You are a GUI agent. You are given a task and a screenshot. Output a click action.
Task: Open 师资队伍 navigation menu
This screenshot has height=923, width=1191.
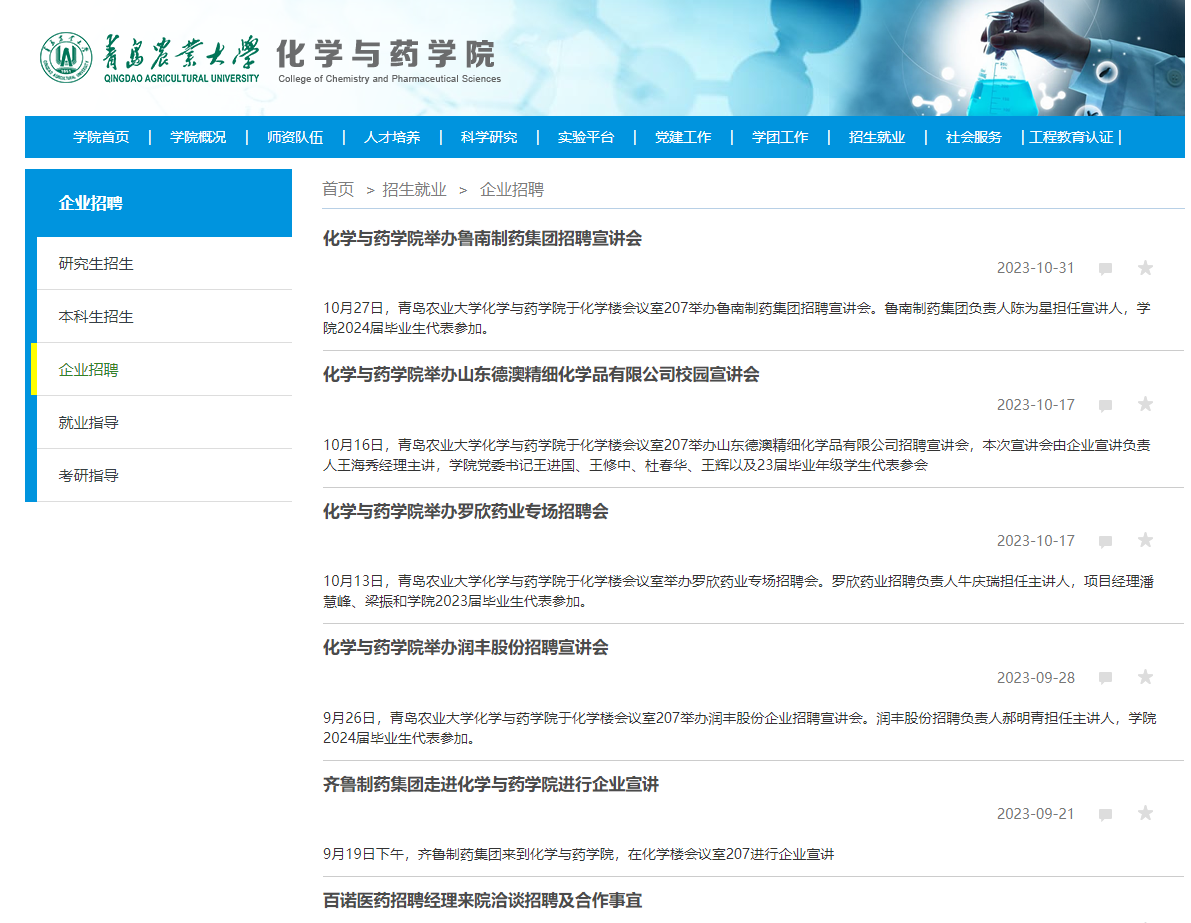click(295, 137)
